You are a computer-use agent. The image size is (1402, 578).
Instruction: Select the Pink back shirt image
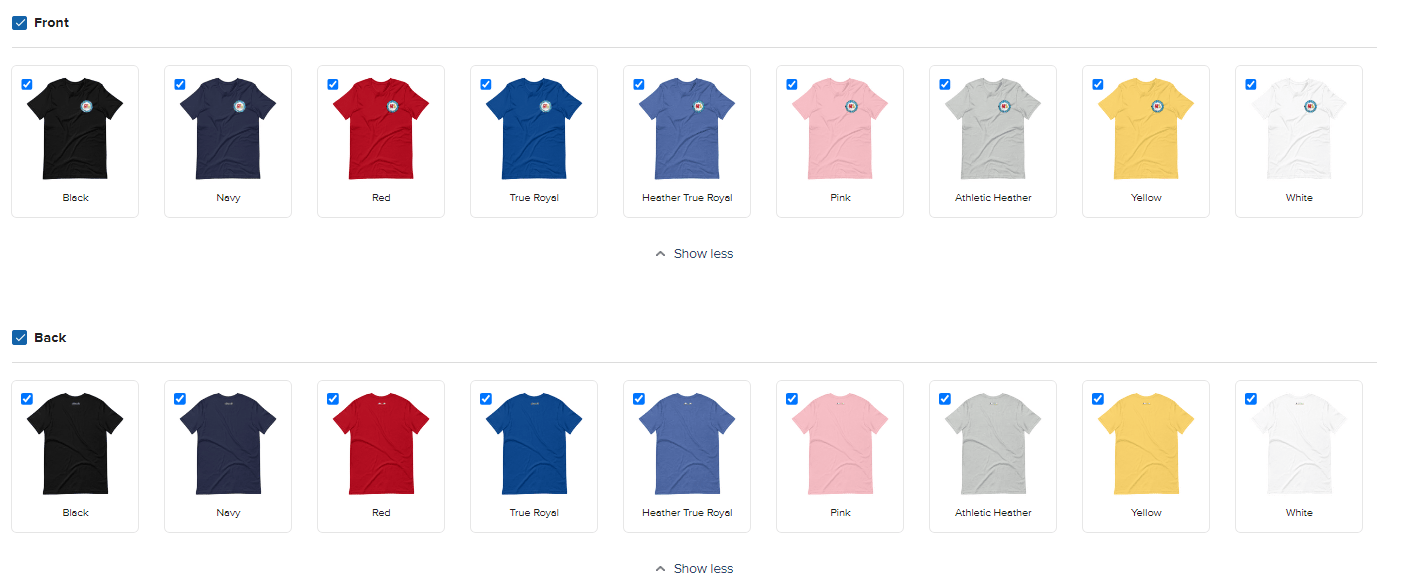[840, 443]
